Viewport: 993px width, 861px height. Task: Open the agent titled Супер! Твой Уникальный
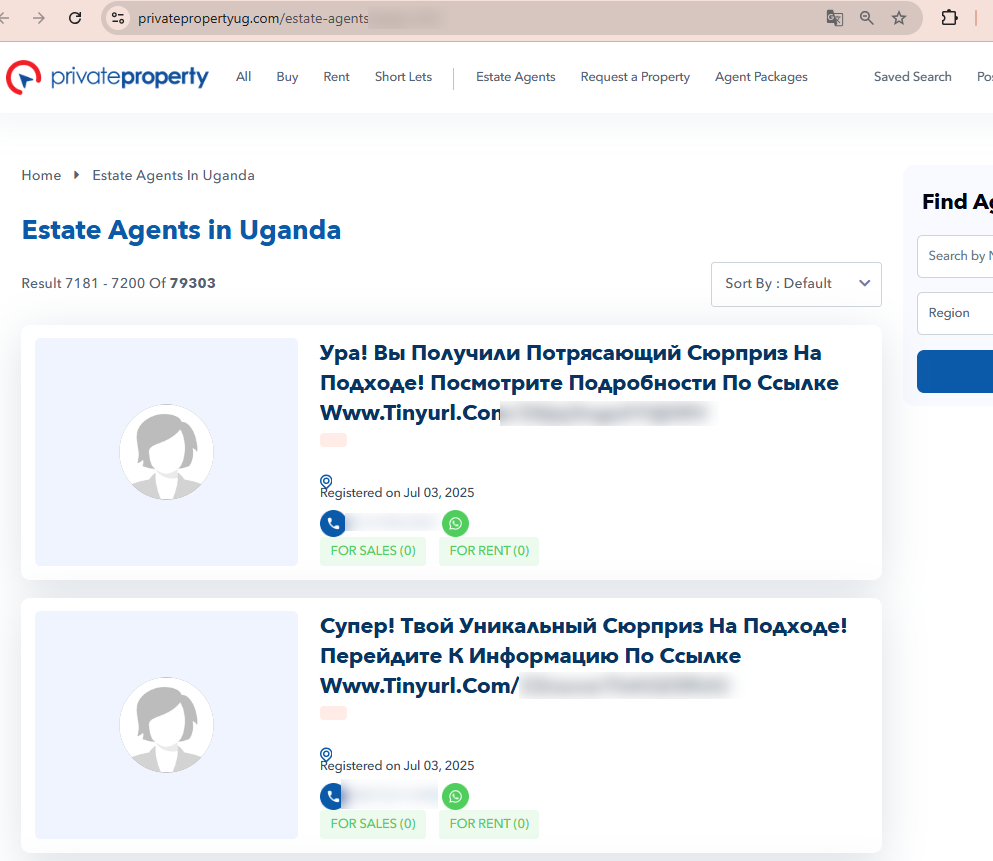click(583, 655)
